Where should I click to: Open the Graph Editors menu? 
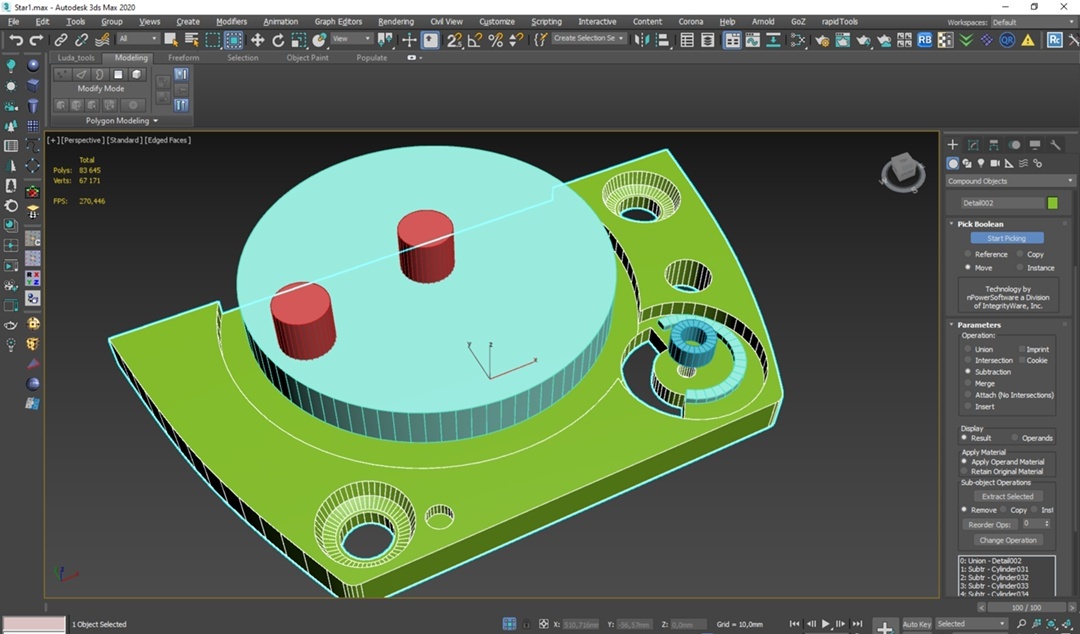[338, 22]
